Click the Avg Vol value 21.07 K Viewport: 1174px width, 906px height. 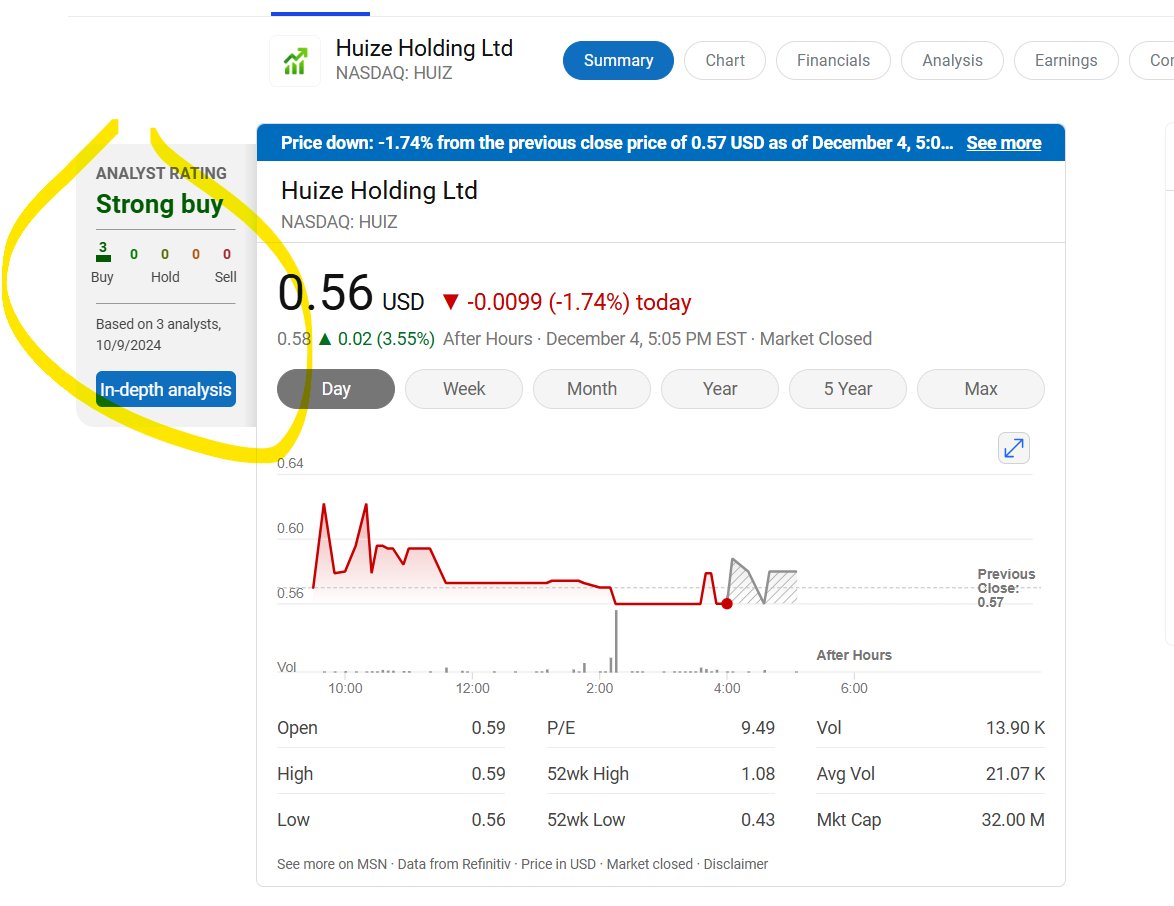tap(1015, 773)
